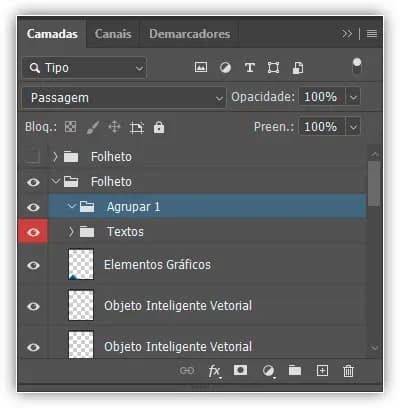400x408 pixels.
Task: Filter layers by pixel image type
Action: coord(201,68)
